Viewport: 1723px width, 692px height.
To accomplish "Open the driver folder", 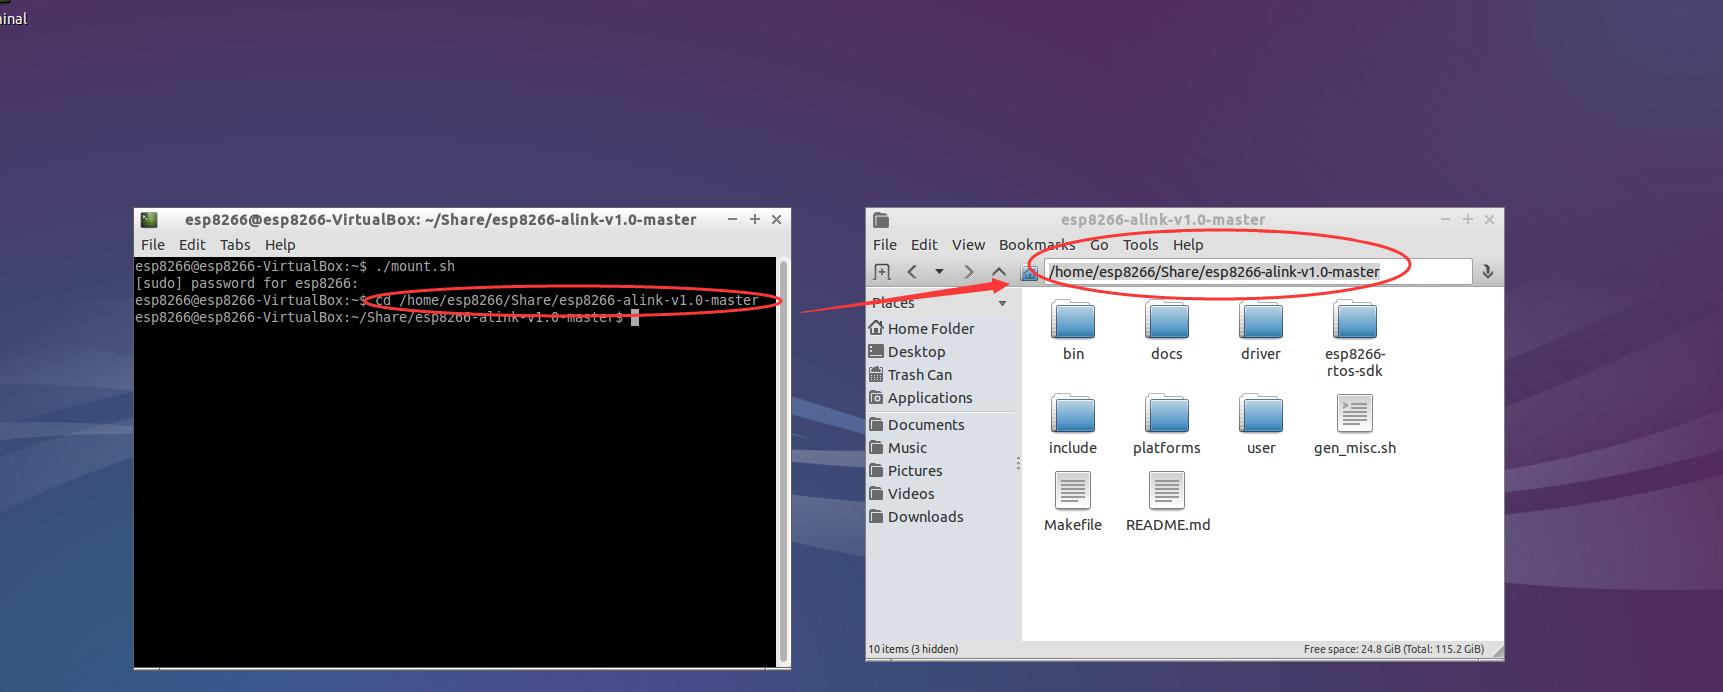I will point(1261,330).
